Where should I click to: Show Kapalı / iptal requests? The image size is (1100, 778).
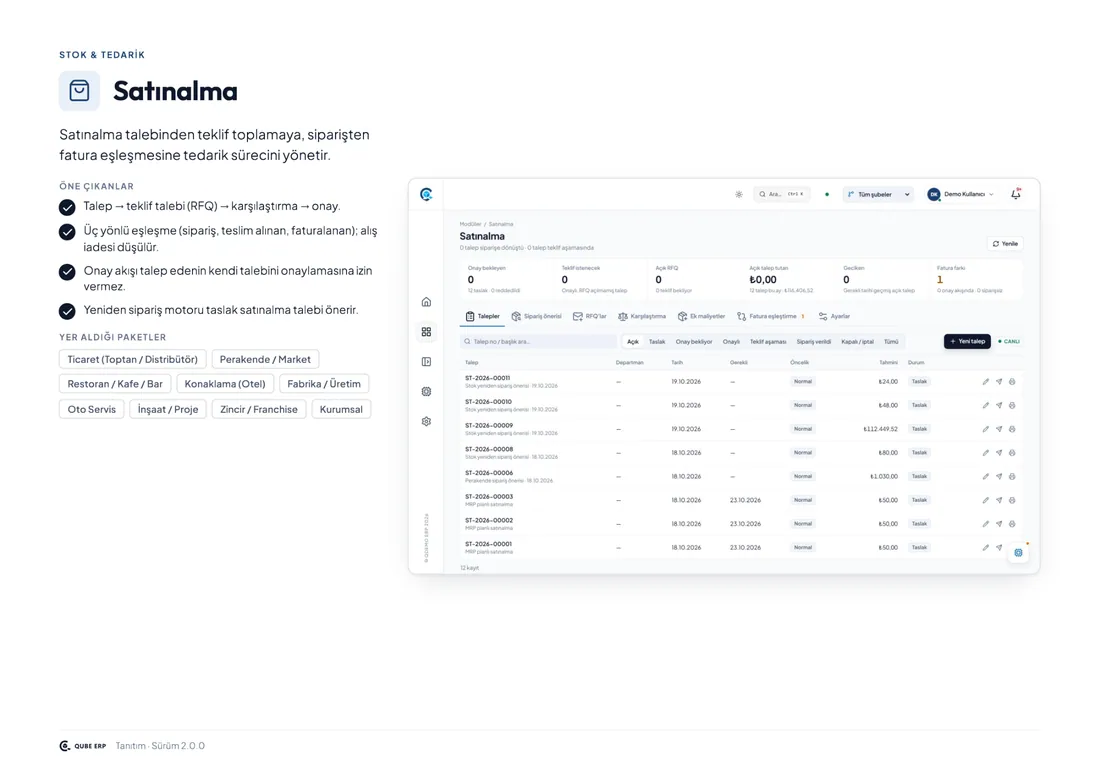pos(857,342)
